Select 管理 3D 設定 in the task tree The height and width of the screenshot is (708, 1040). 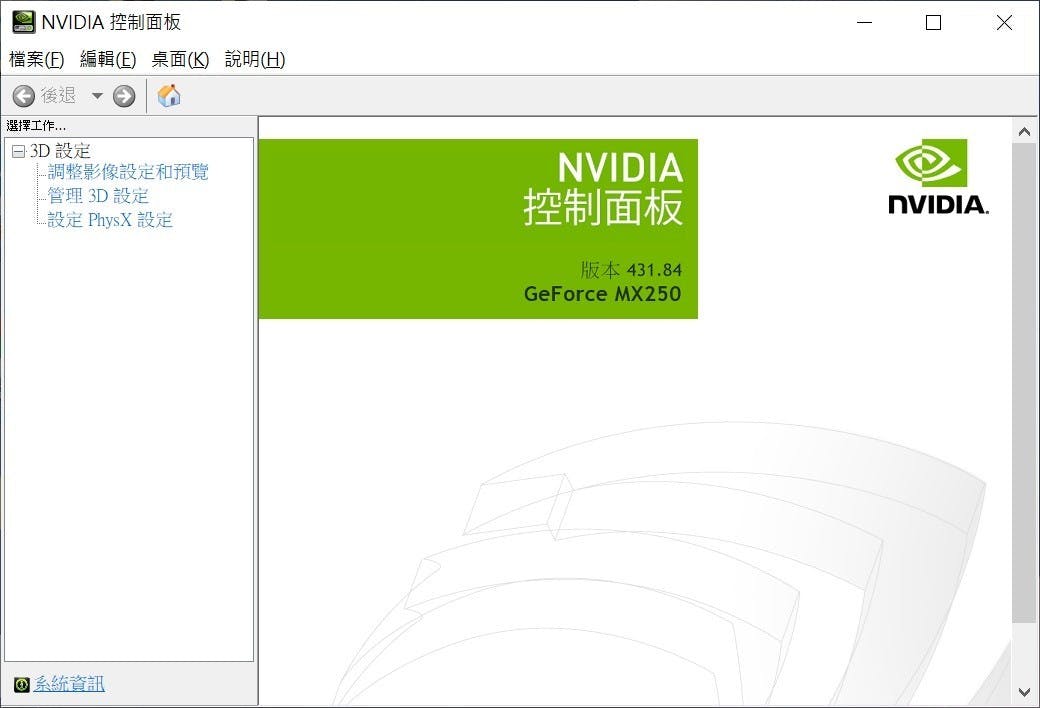tap(98, 196)
